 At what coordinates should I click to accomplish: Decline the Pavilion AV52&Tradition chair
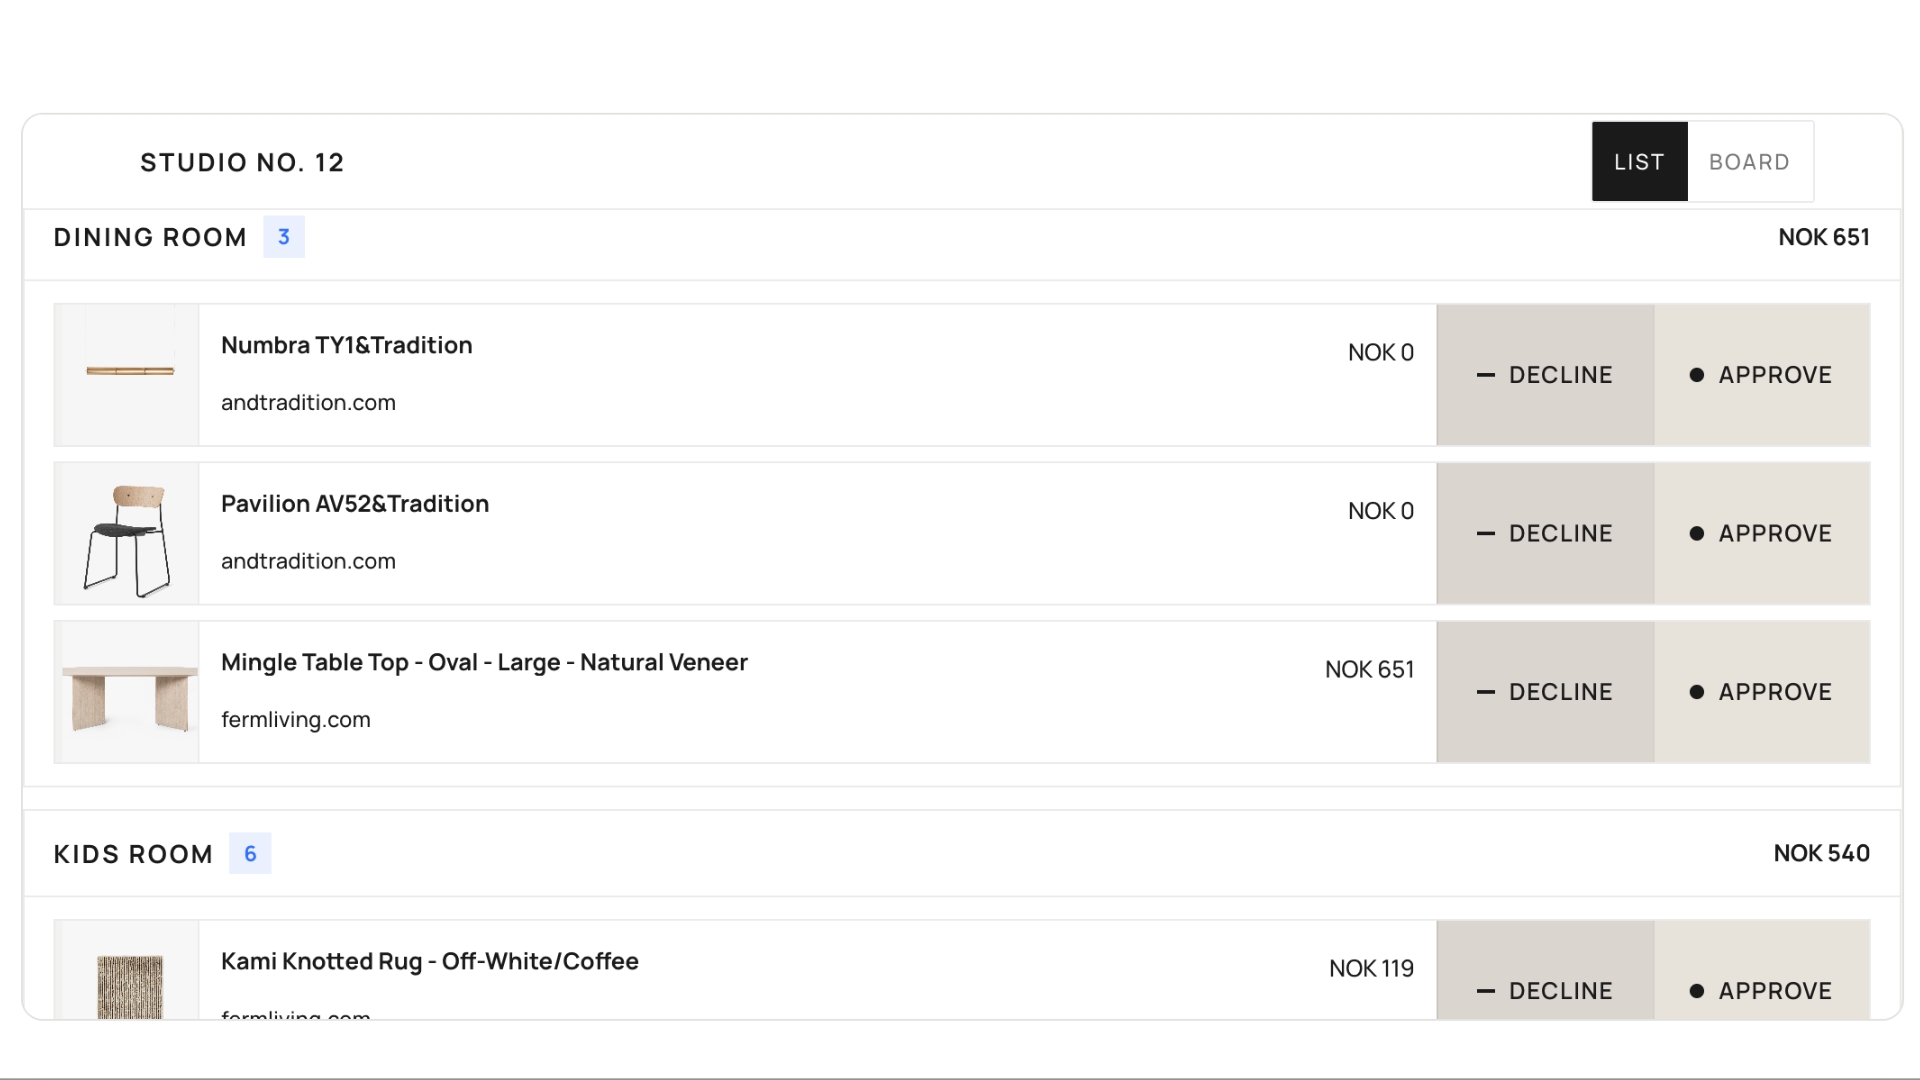coord(1545,533)
